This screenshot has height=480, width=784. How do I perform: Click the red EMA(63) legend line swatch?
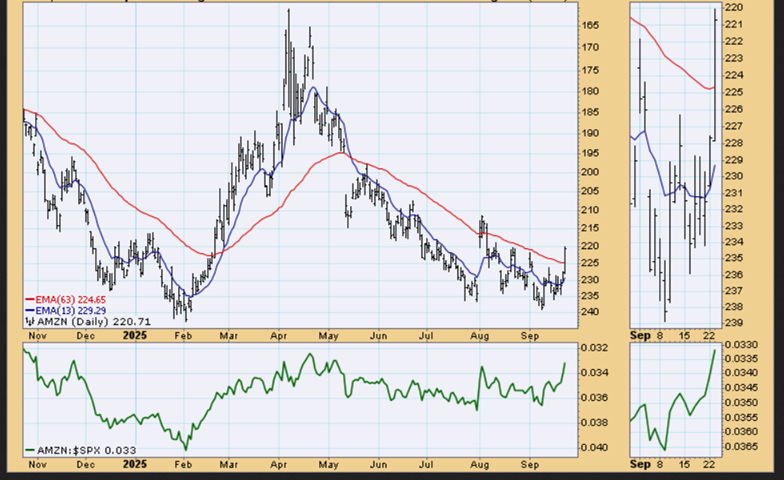point(30,300)
